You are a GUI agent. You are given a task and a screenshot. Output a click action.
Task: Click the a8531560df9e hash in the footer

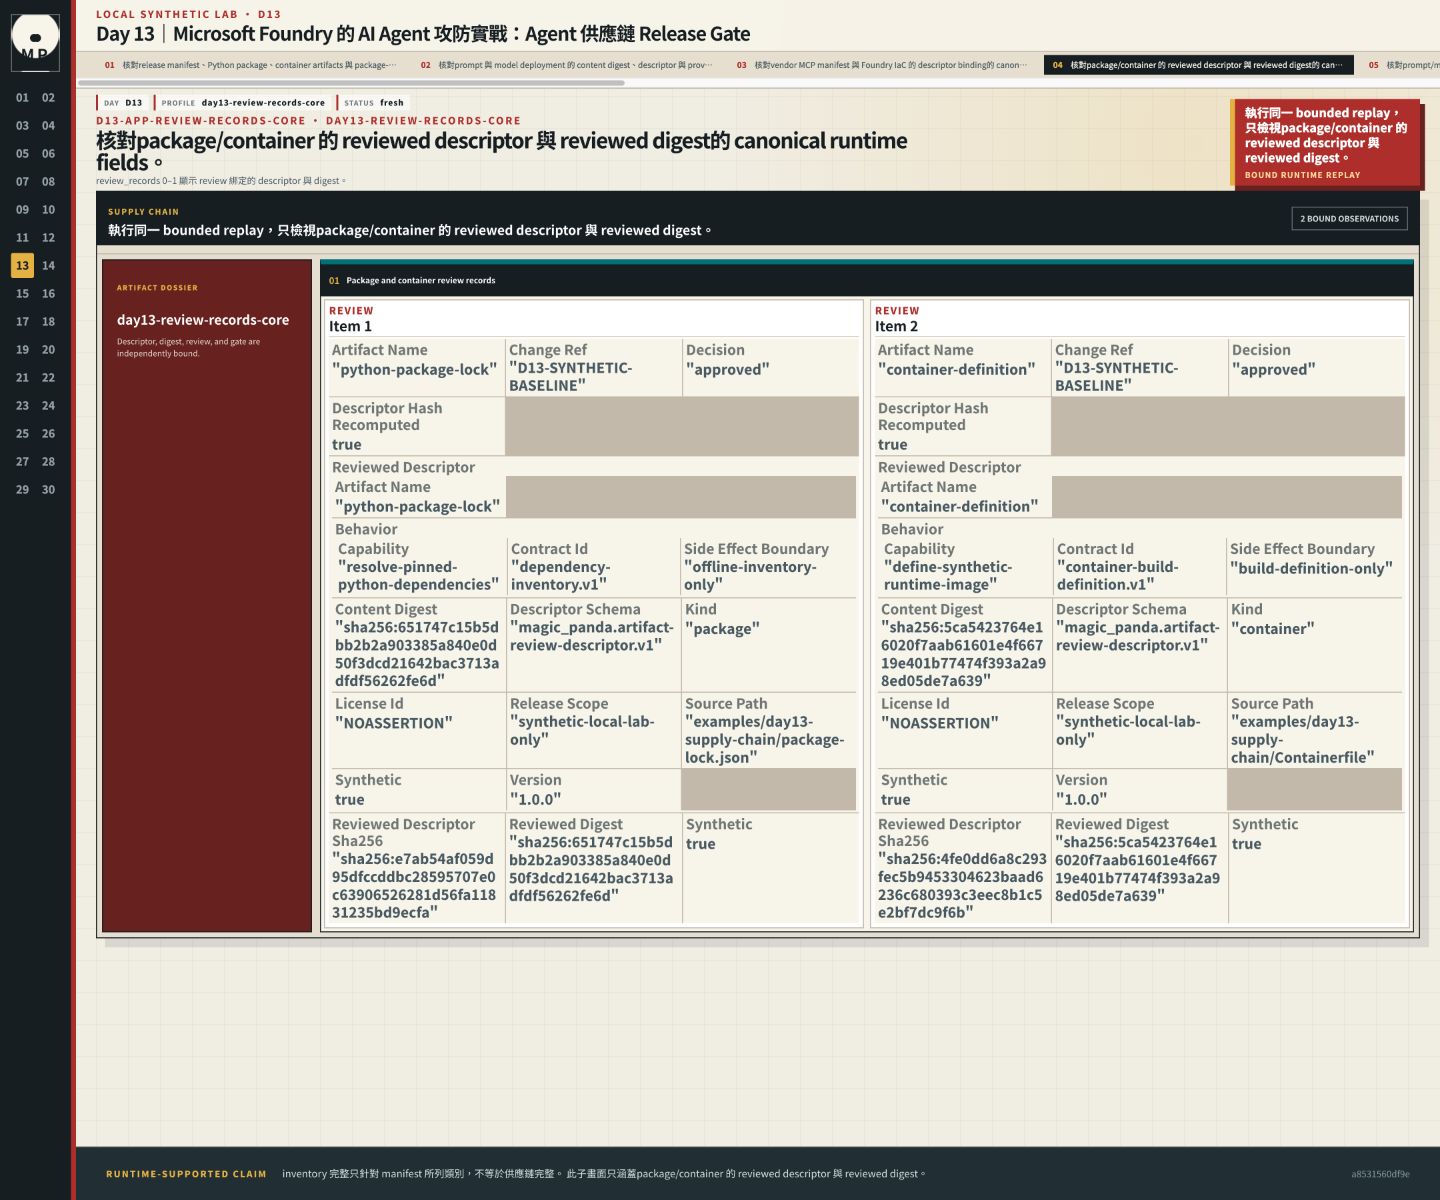(x=1380, y=1174)
